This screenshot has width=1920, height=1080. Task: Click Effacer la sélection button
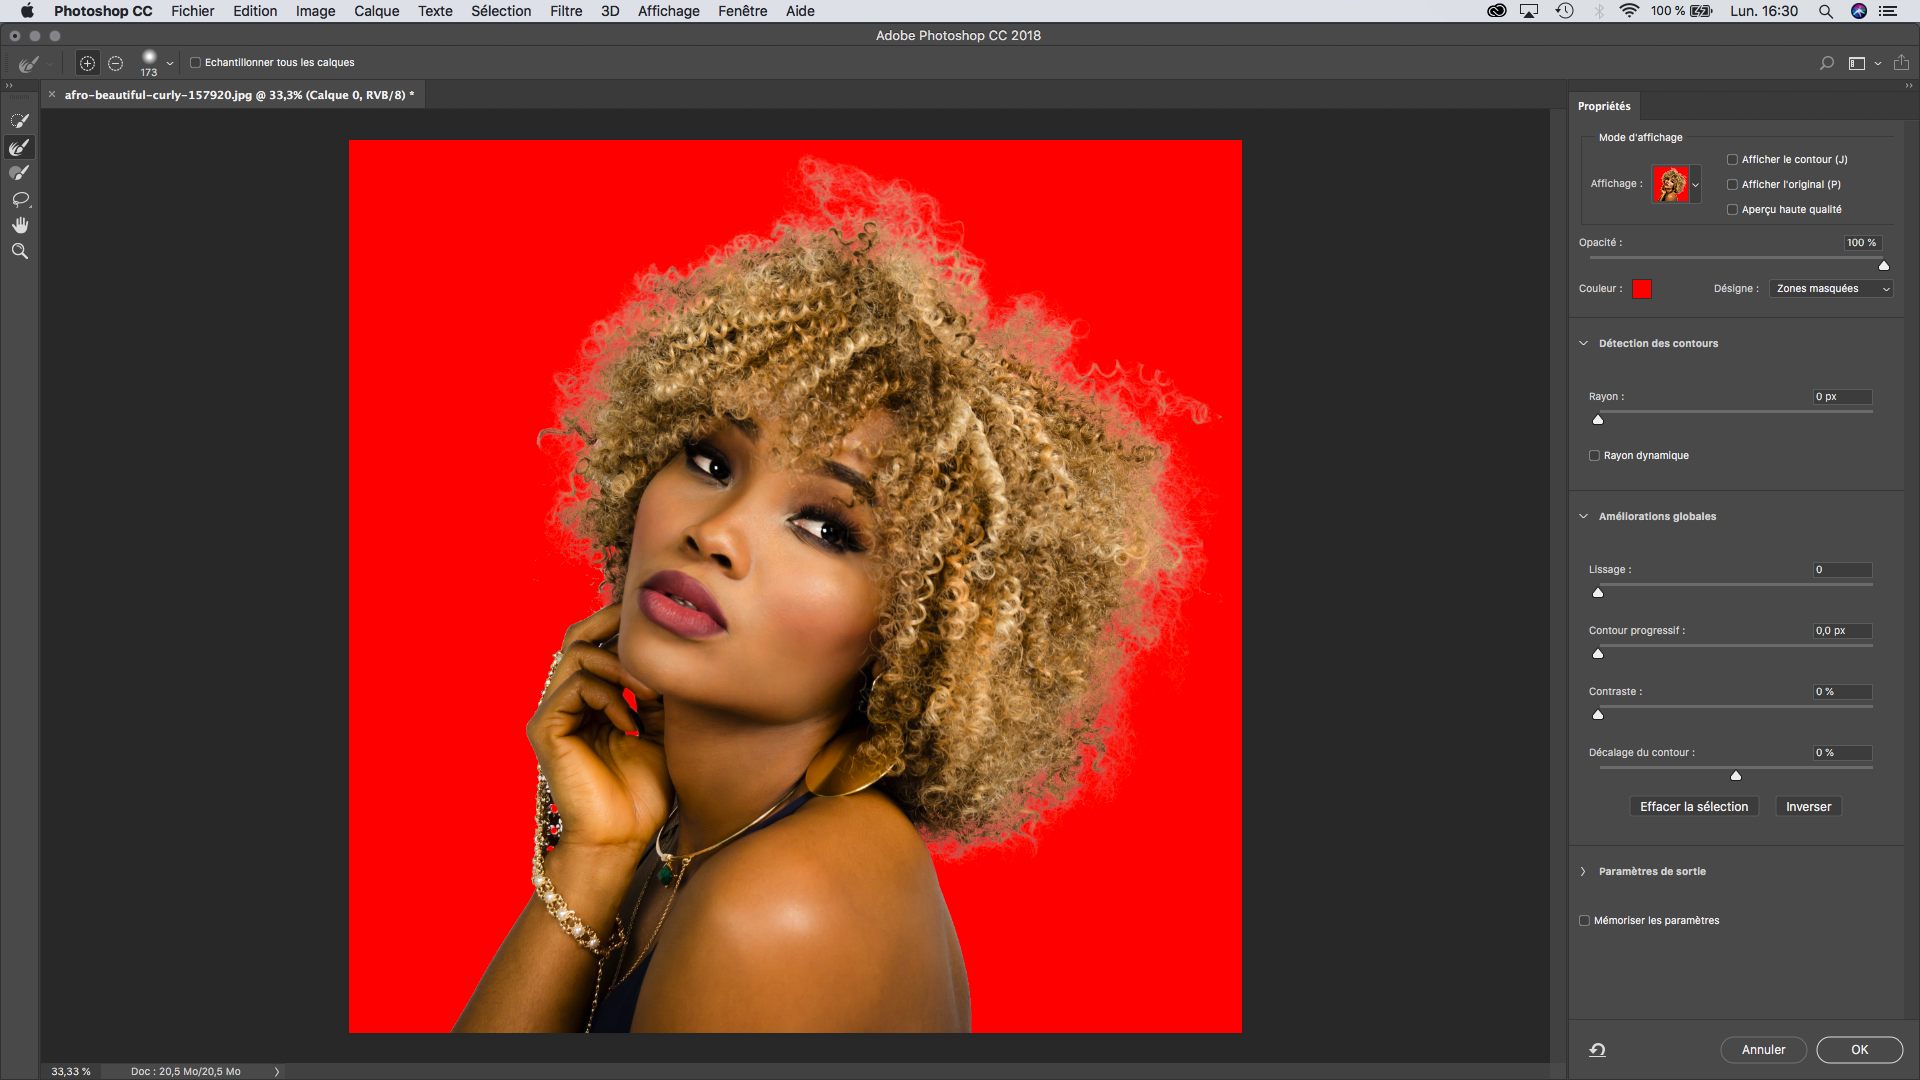[1694, 807]
